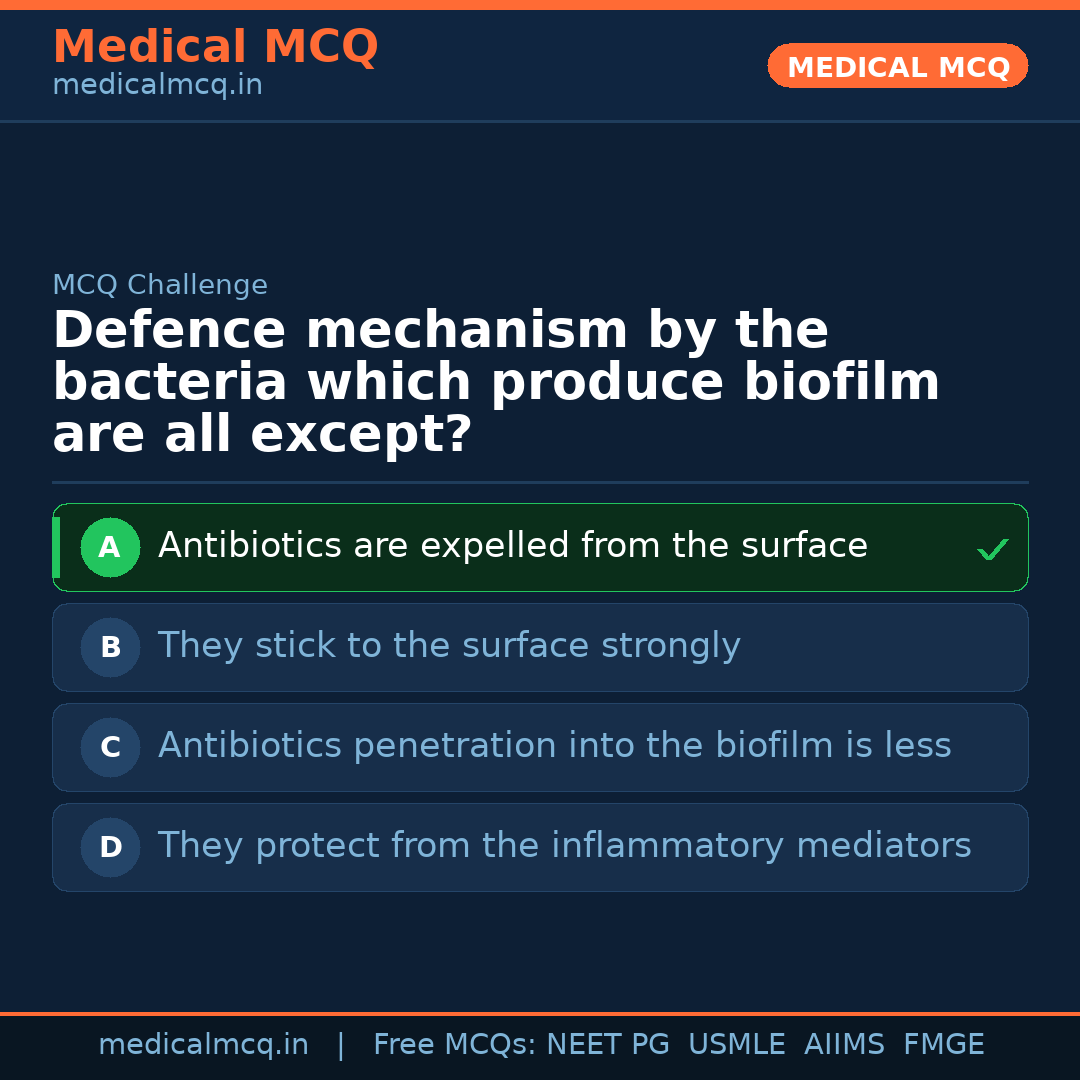1080x1080 pixels.
Task: Click 'FMGE' in the footer
Action: coord(943,1045)
